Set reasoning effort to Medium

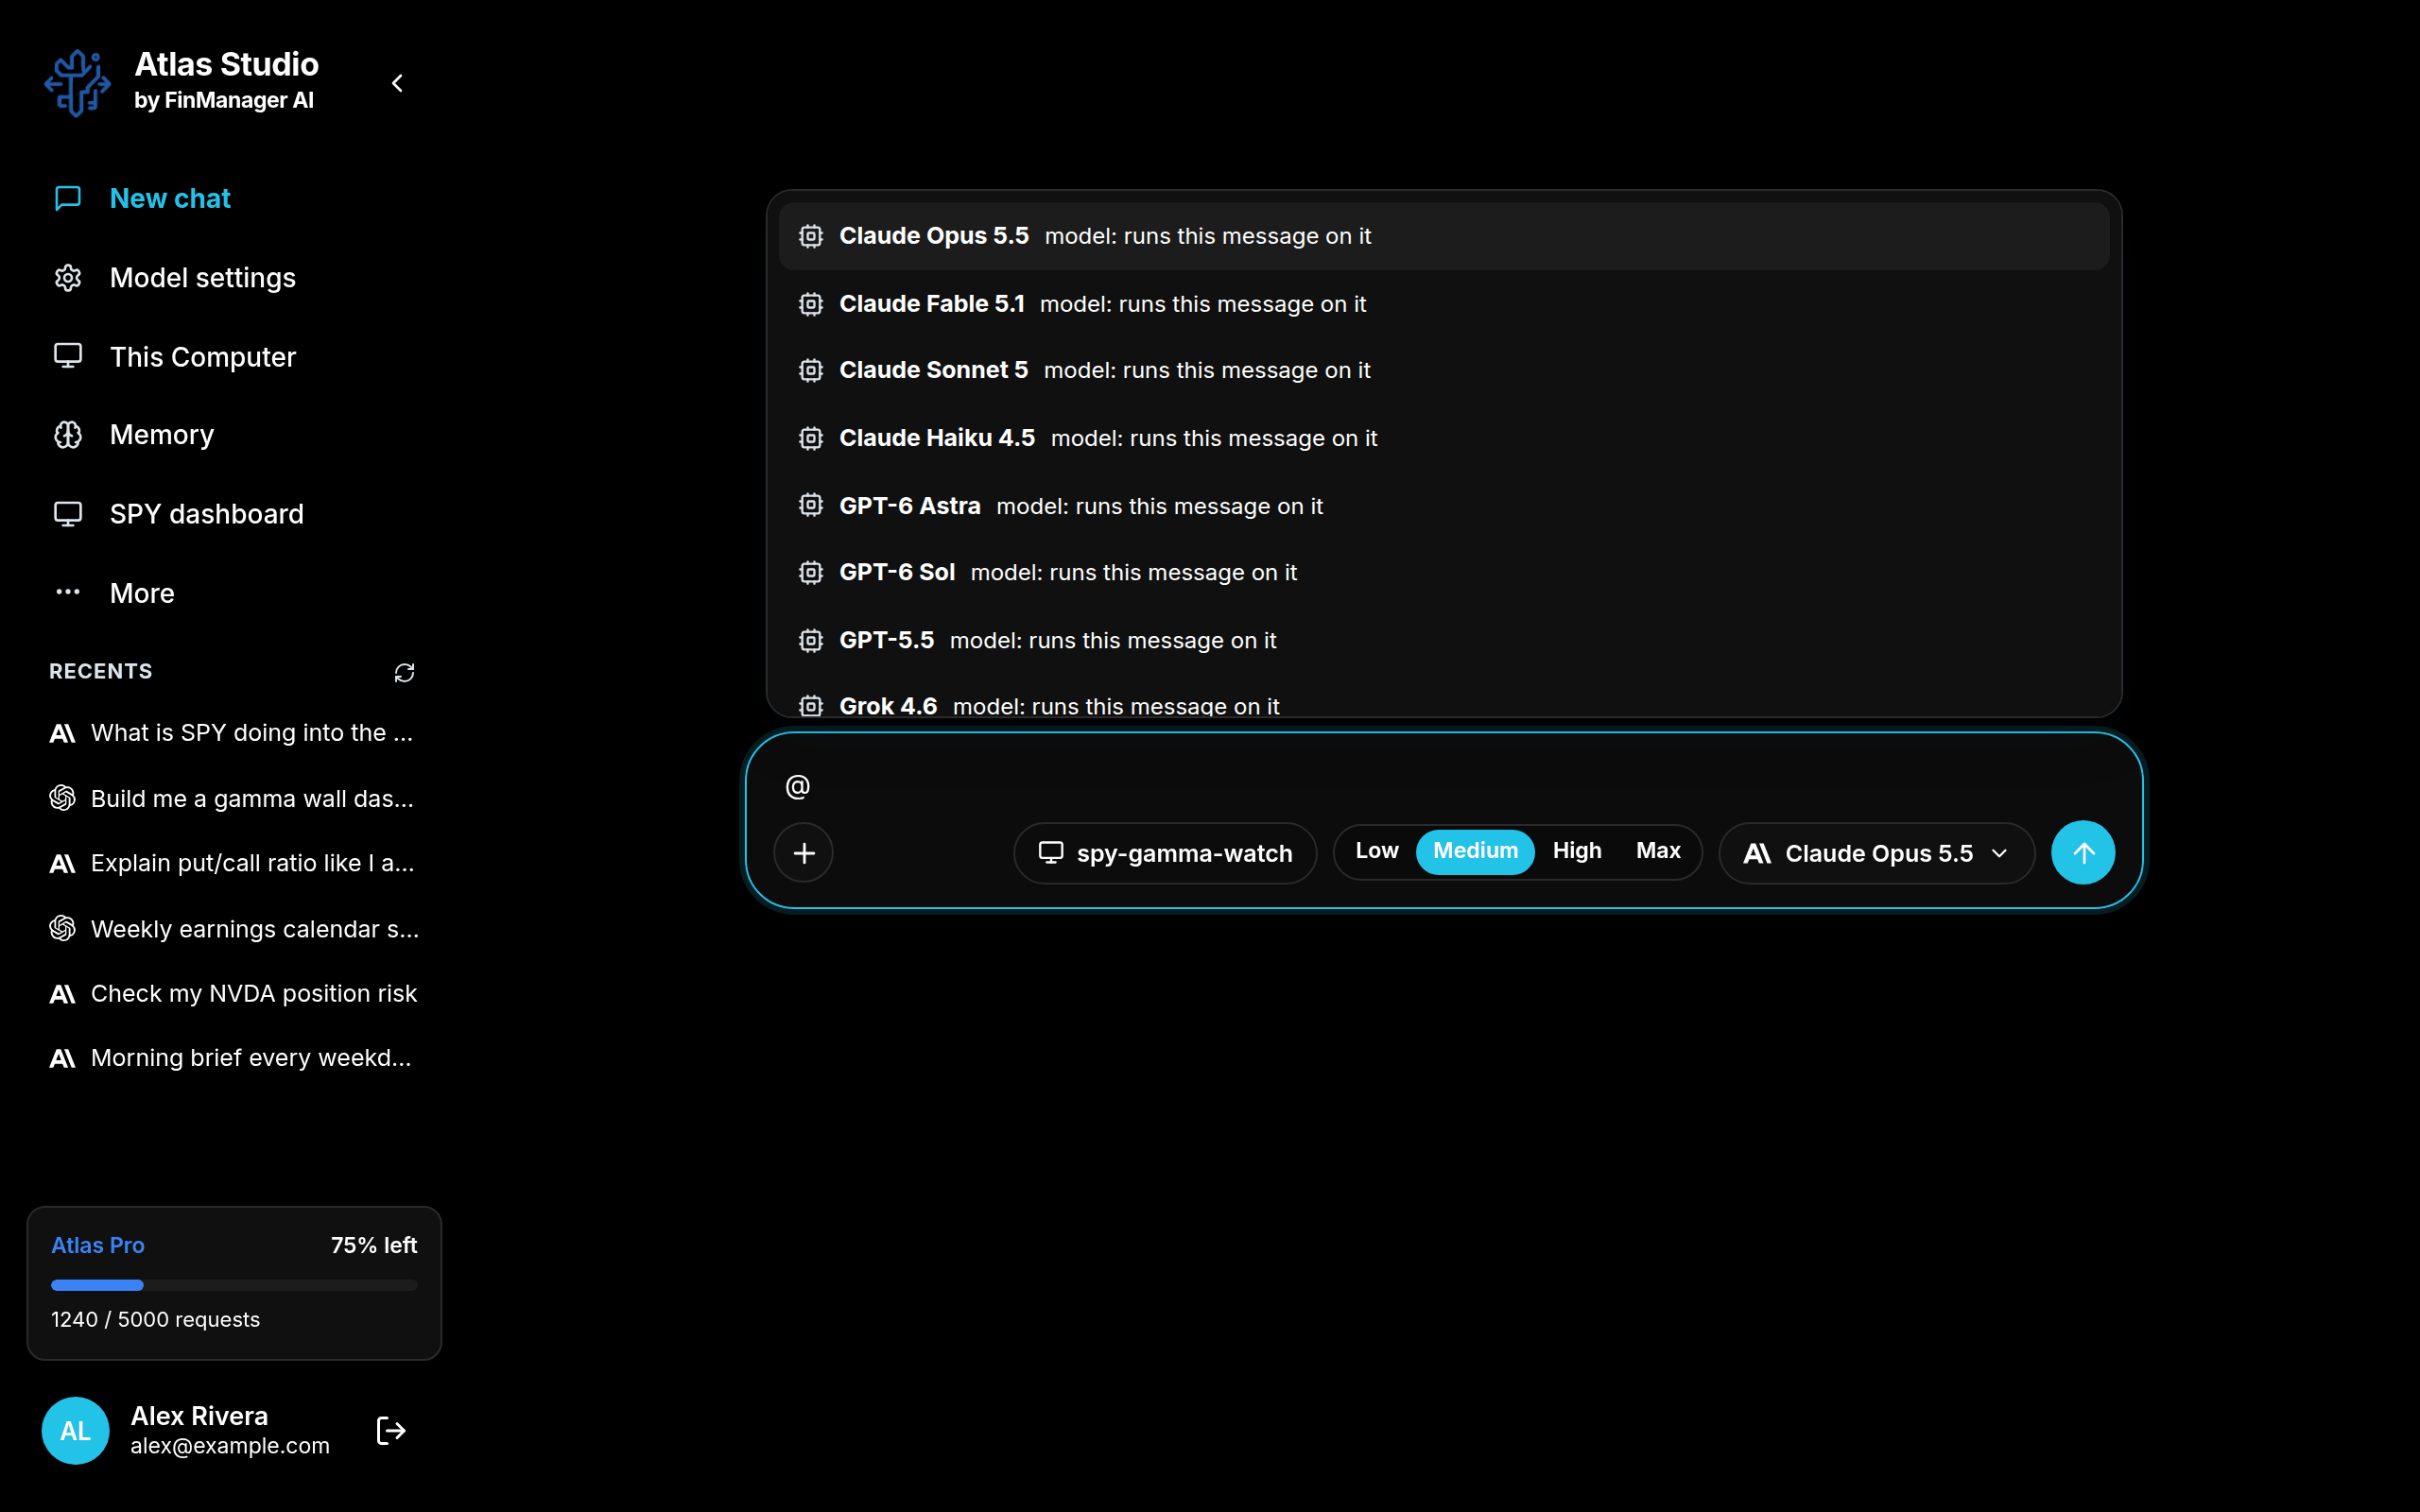(1475, 851)
